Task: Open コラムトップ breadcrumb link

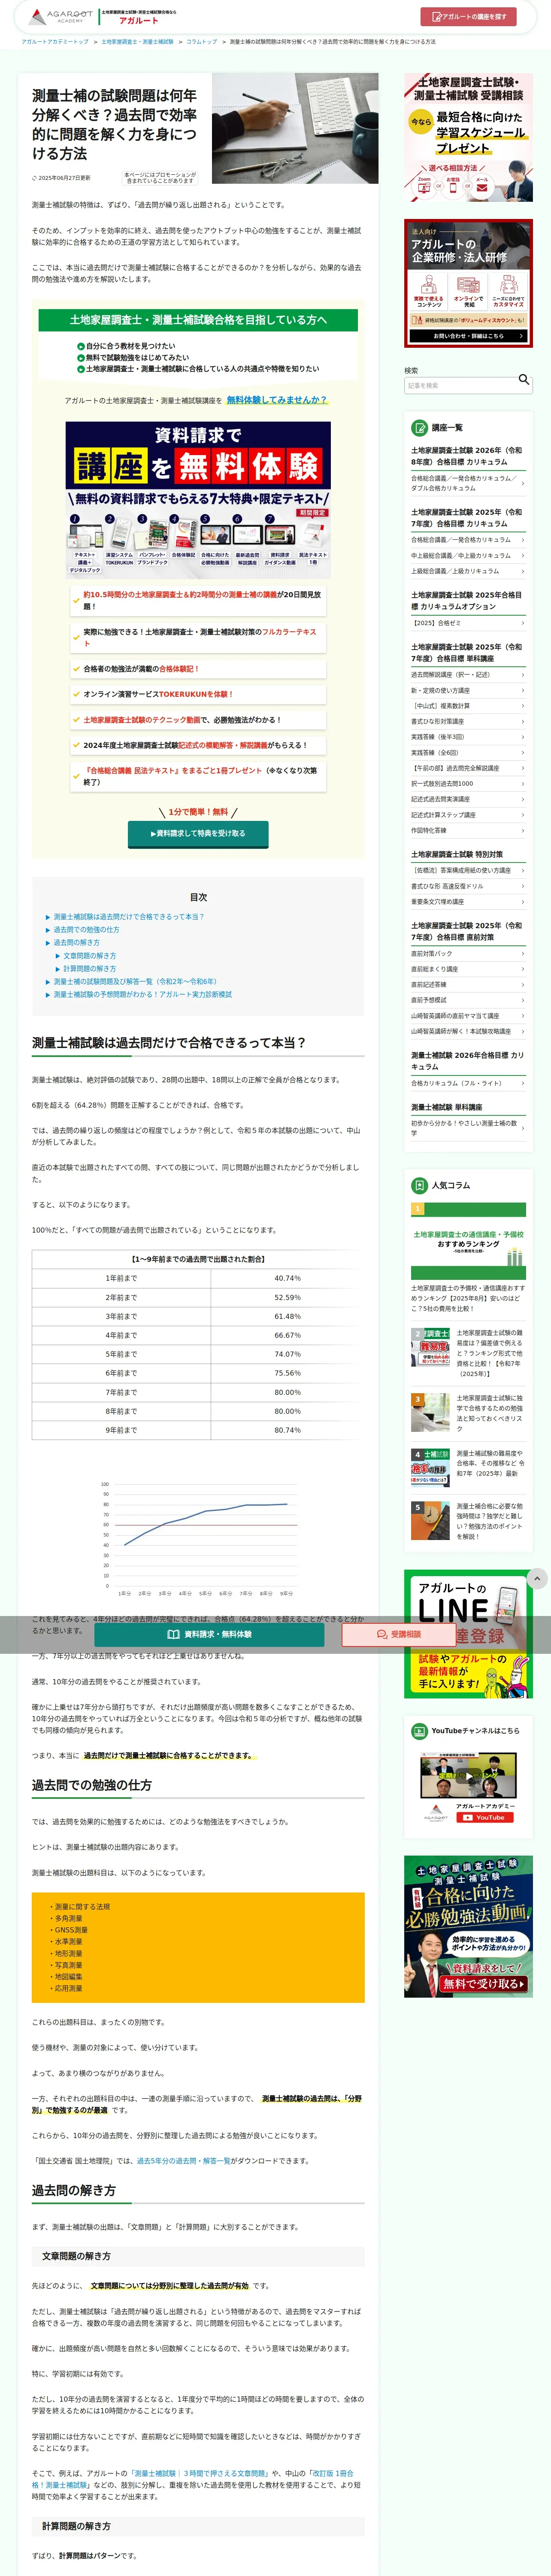Action: (201, 42)
